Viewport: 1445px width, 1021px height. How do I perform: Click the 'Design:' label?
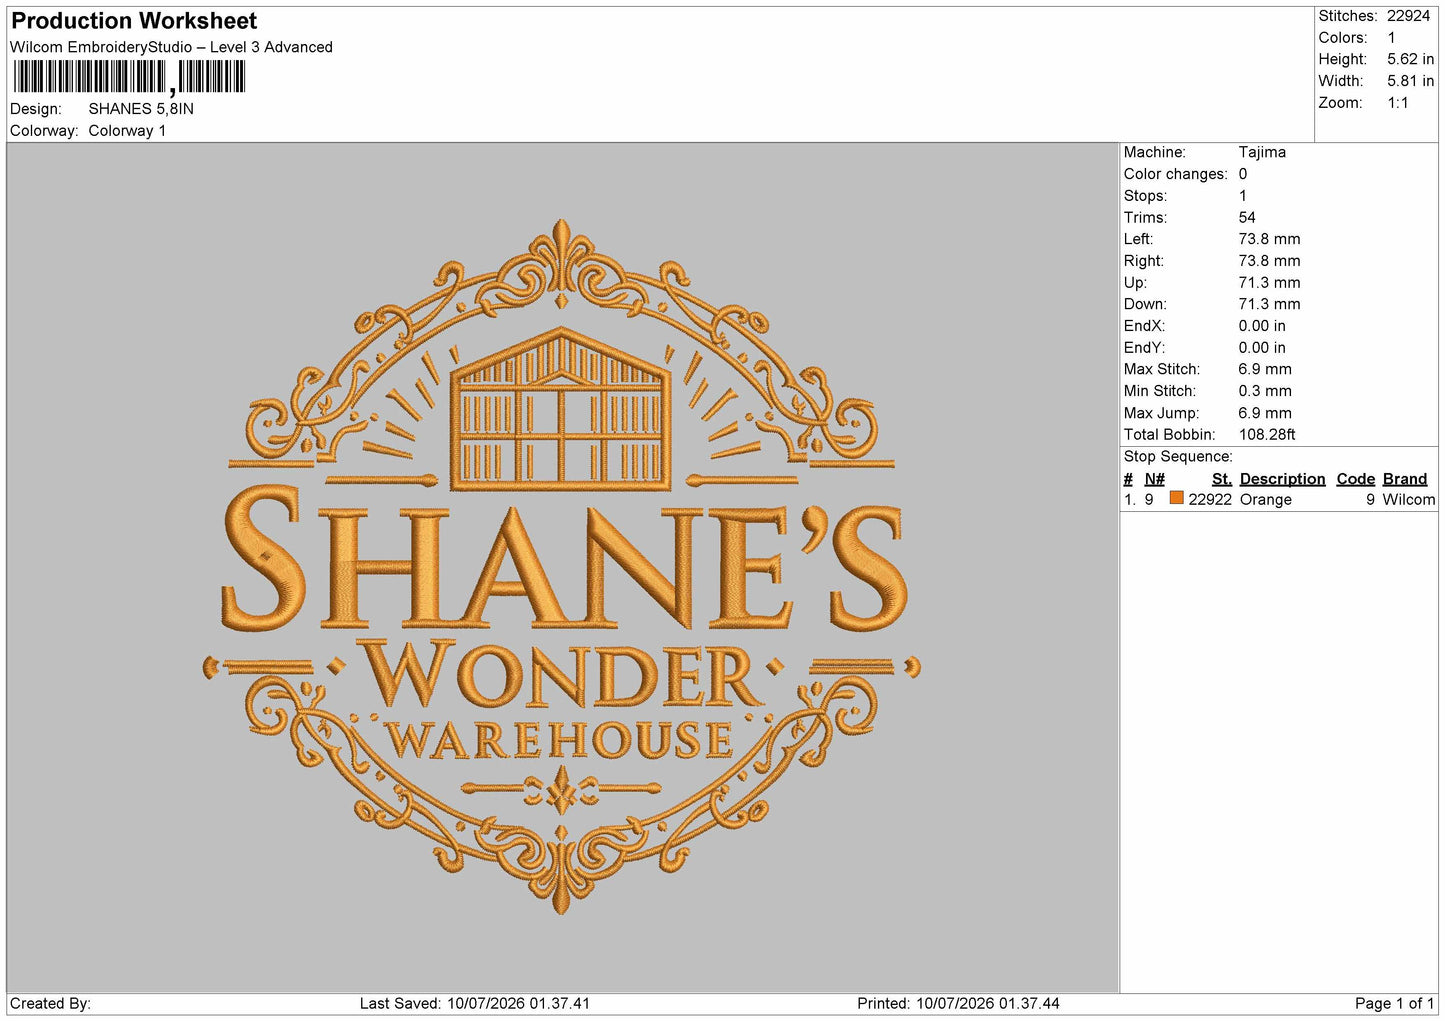click(36, 109)
